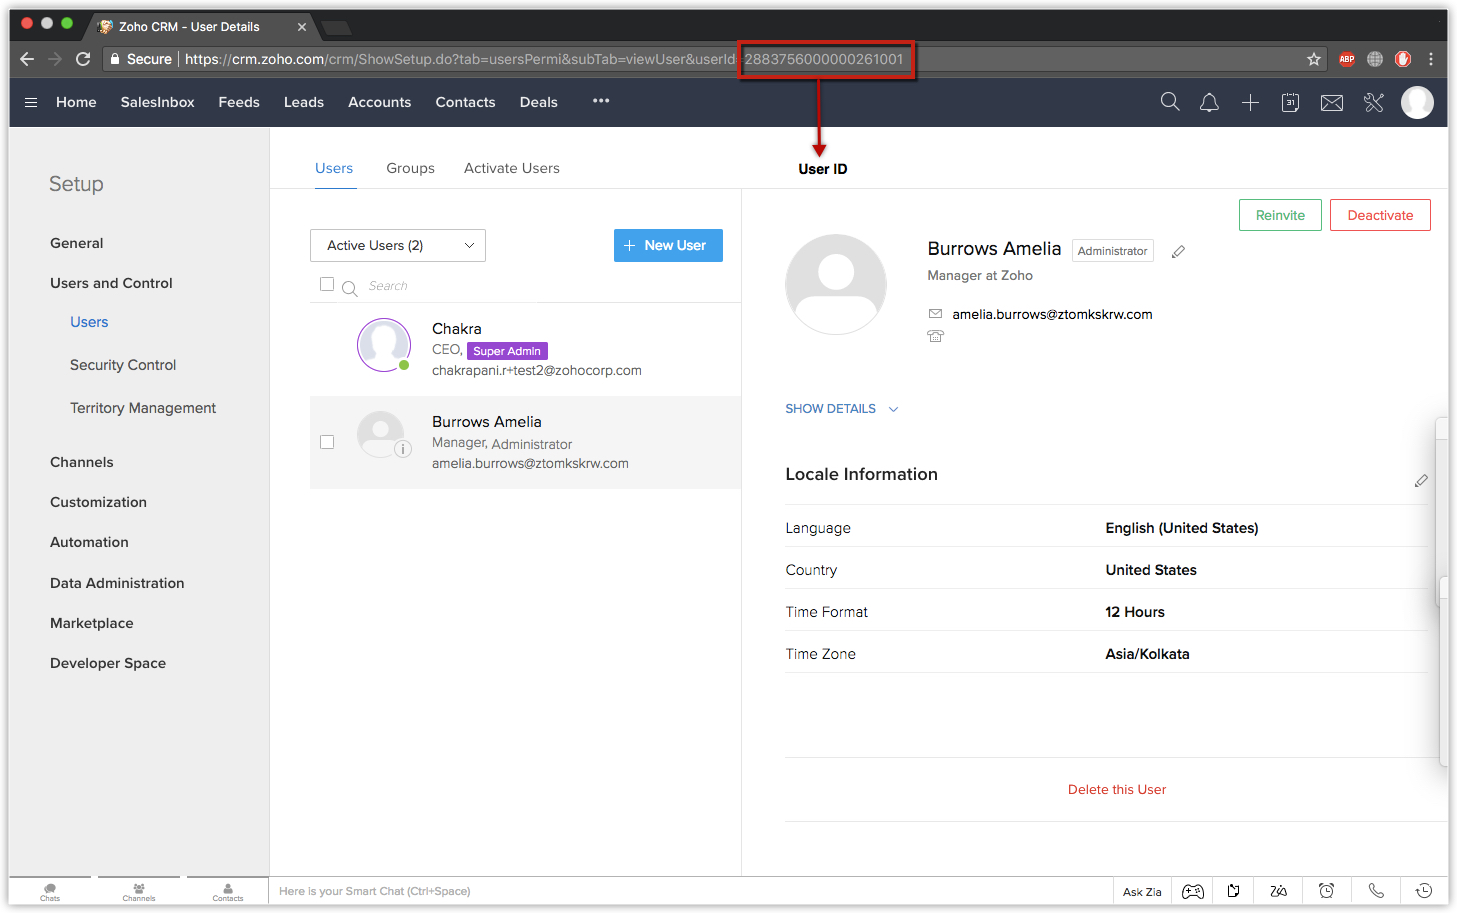Reload the browser page
The image size is (1457, 913).
83,59
